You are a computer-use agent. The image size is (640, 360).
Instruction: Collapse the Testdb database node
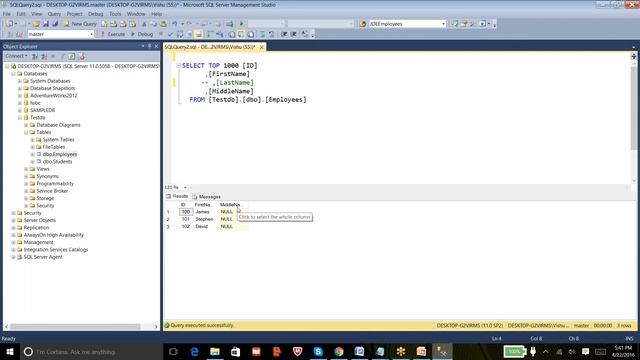20,118
